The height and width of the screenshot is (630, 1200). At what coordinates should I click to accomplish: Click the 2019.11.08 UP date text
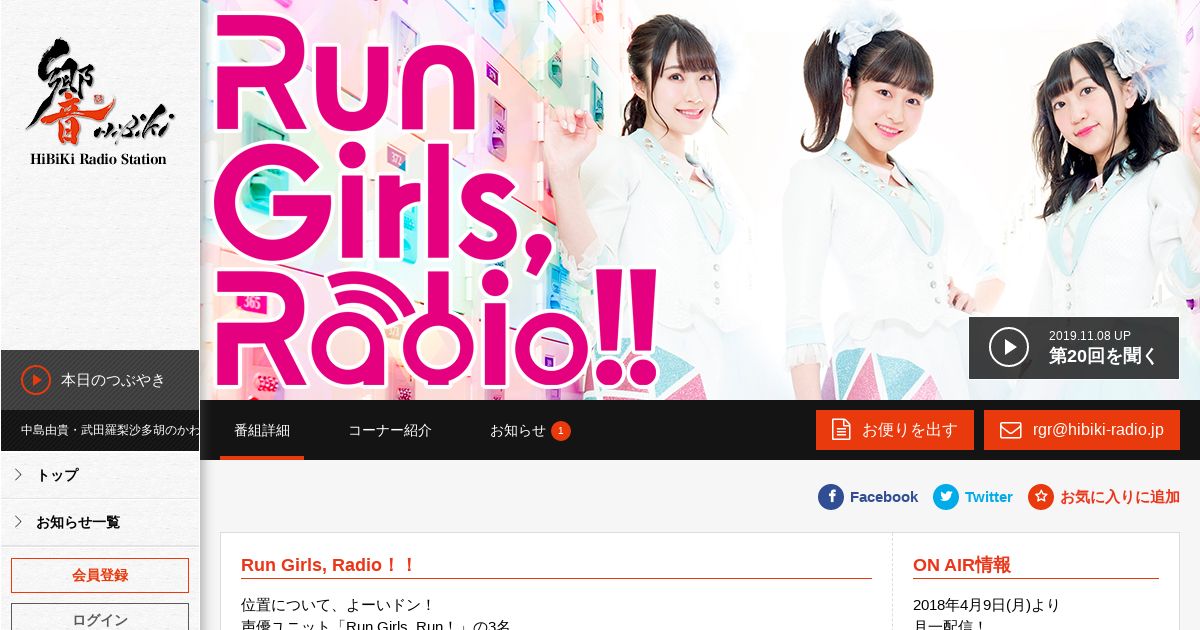[1090, 336]
